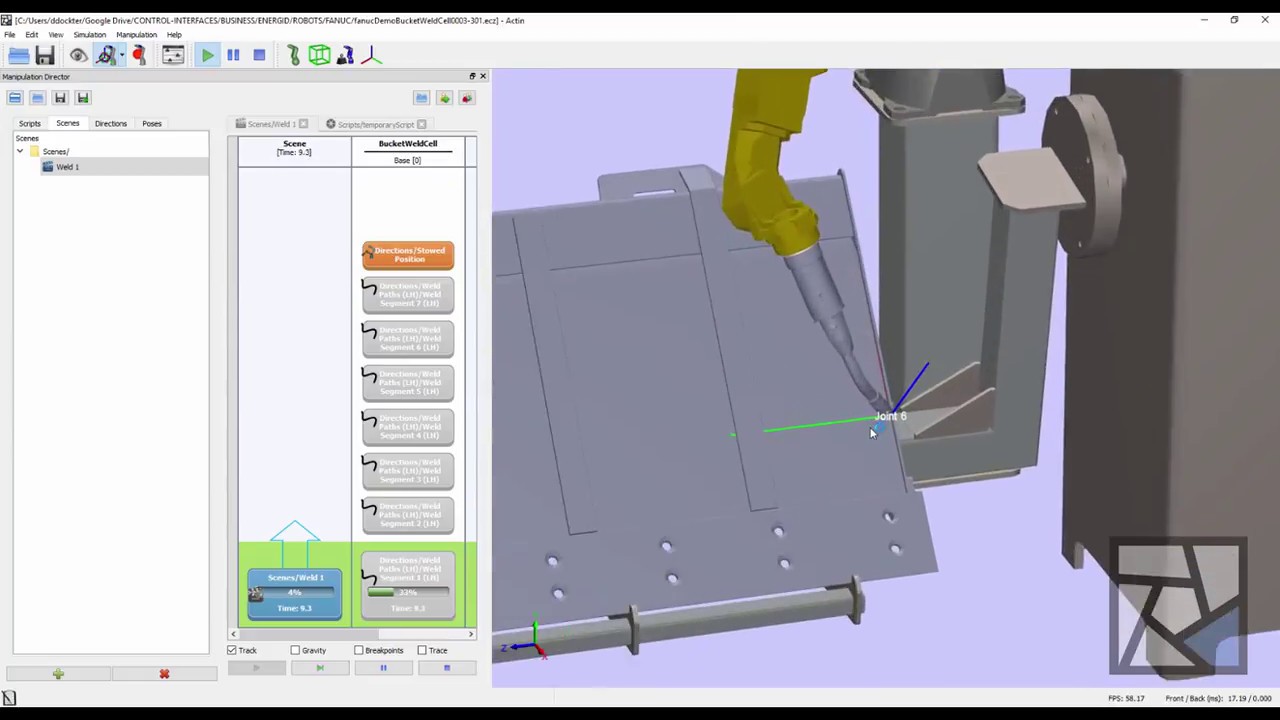Image resolution: width=1280 pixels, height=720 pixels.
Task: Enable the Trace checkbox
Action: pyautogui.click(x=422, y=650)
